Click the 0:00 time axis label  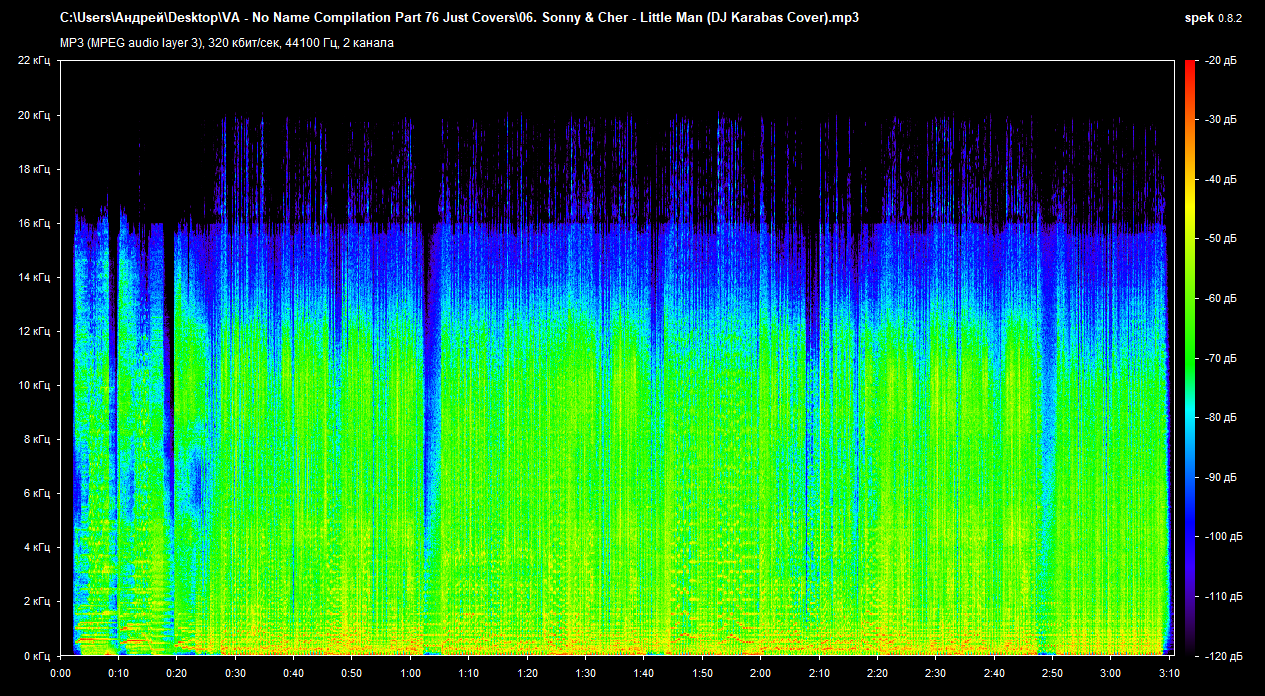60,673
